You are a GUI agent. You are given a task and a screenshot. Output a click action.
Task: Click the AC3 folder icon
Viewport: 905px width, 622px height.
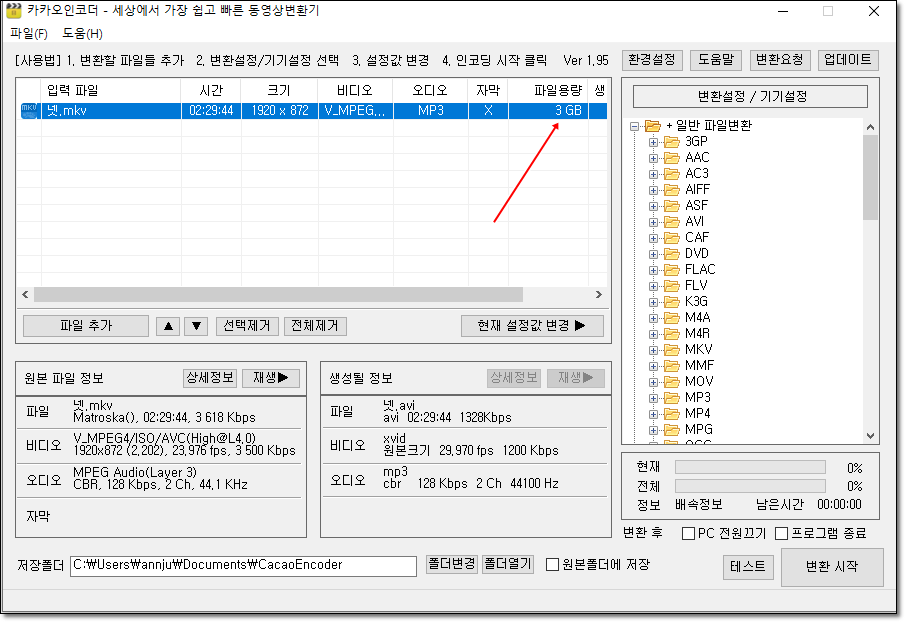tap(671, 174)
